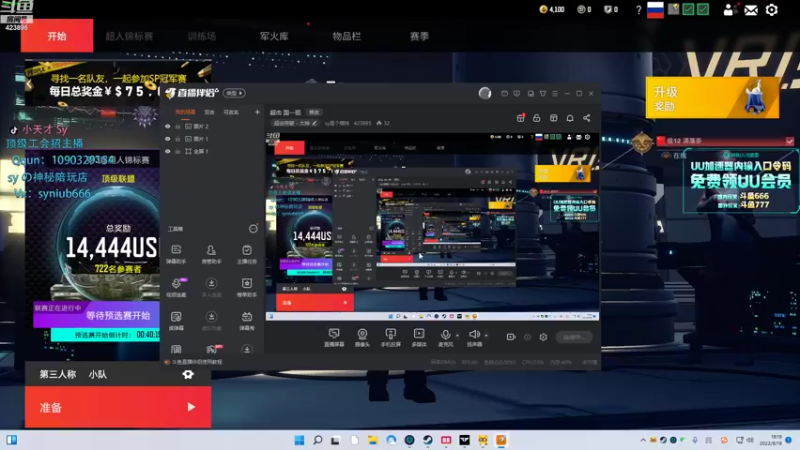Toggle the first green checkbox in the game top bar
This screenshot has width=800, height=450.
coord(688,10)
